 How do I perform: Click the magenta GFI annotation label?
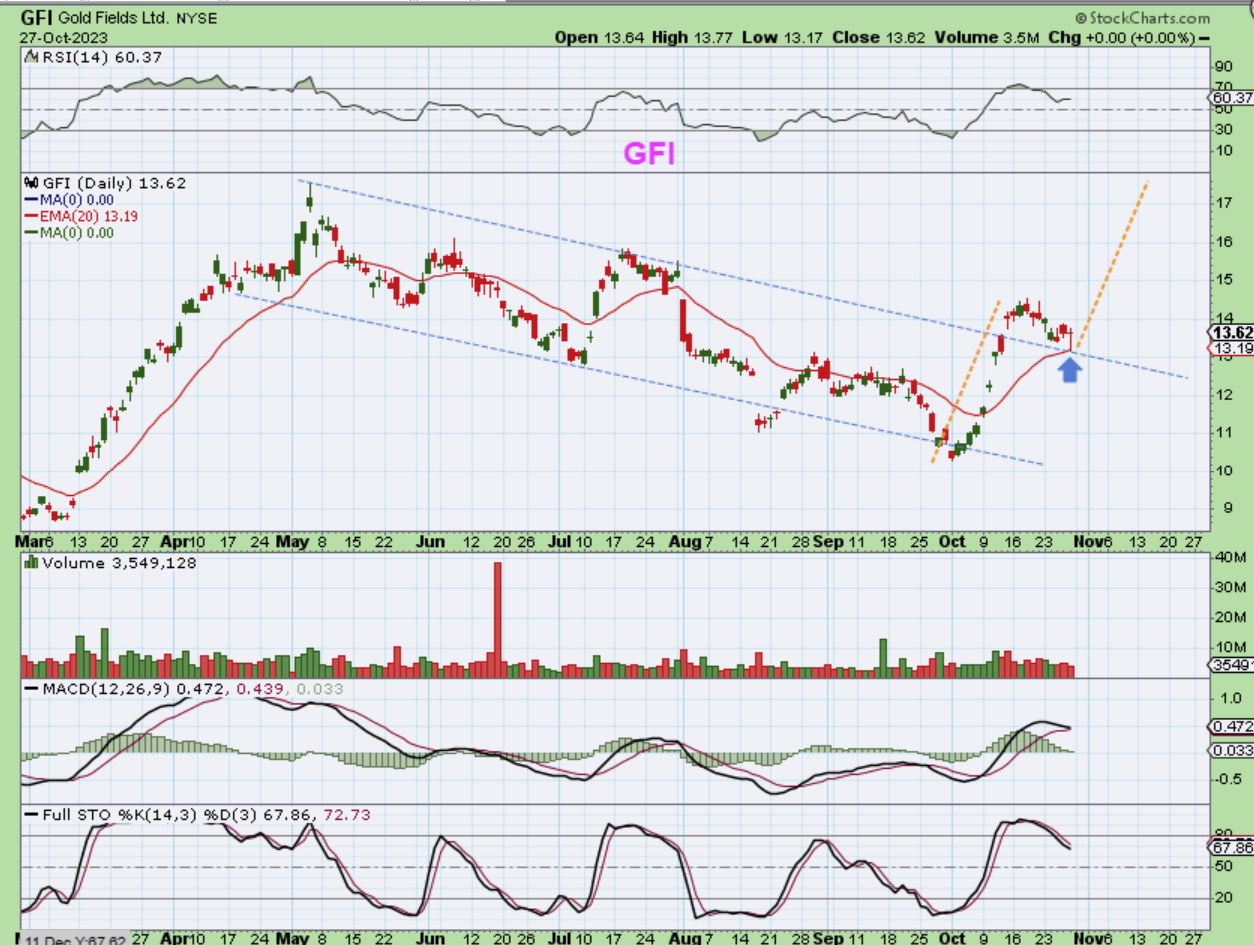tap(650, 153)
